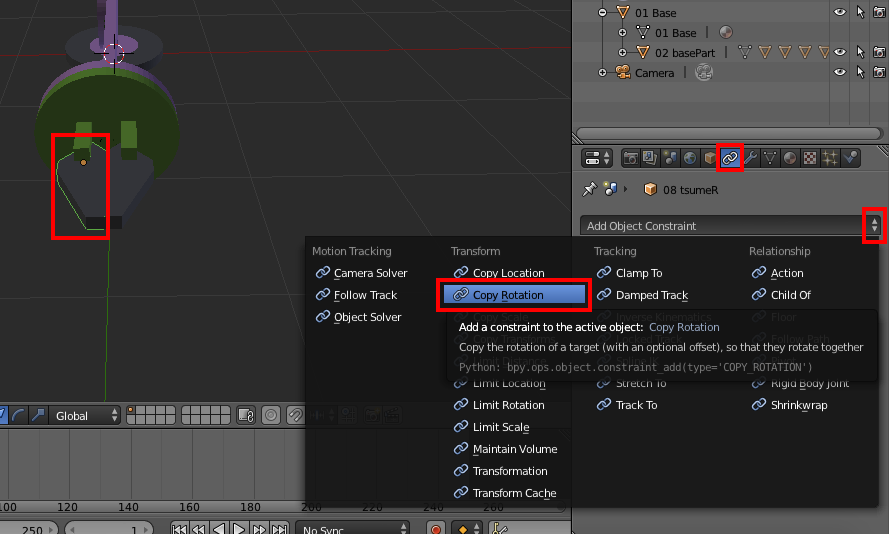Toggle selectability arrow for 02 basePart

coord(860,52)
